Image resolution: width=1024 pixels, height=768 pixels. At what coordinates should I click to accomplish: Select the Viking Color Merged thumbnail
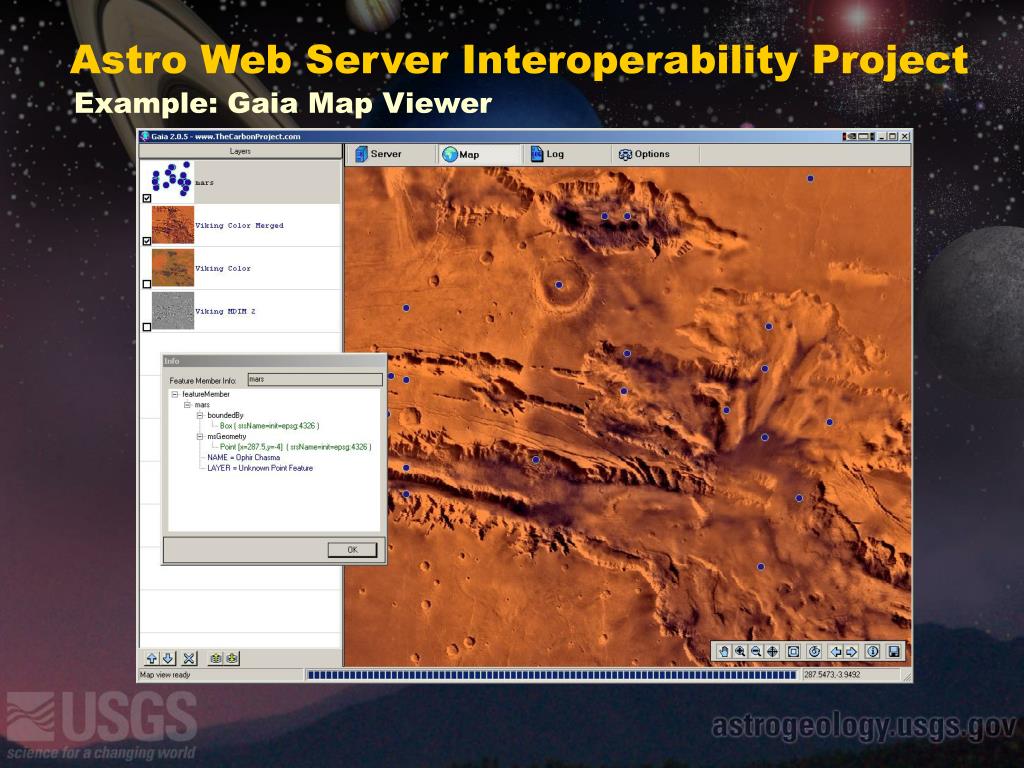click(x=173, y=225)
